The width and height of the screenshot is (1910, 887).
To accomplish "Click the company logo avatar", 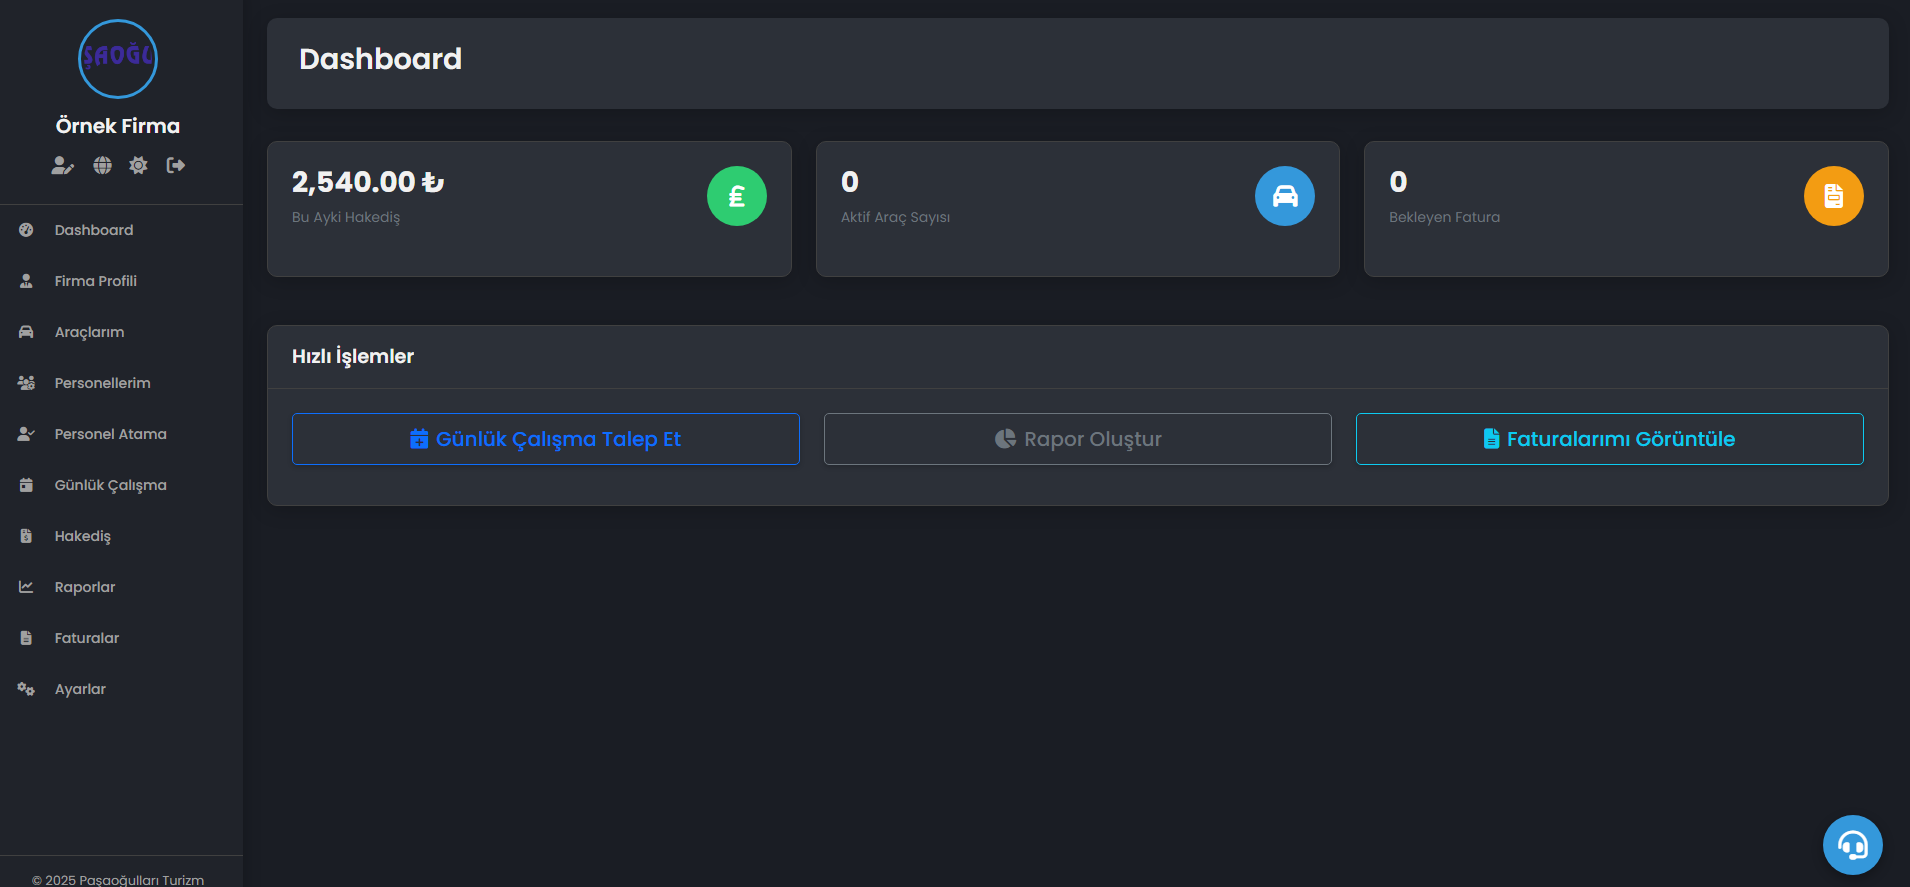I will pyautogui.click(x=118, y=59).
